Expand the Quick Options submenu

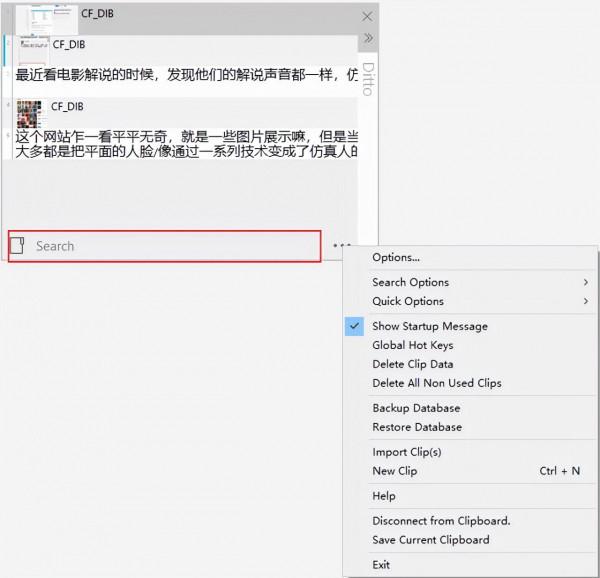tap(470, 301)
